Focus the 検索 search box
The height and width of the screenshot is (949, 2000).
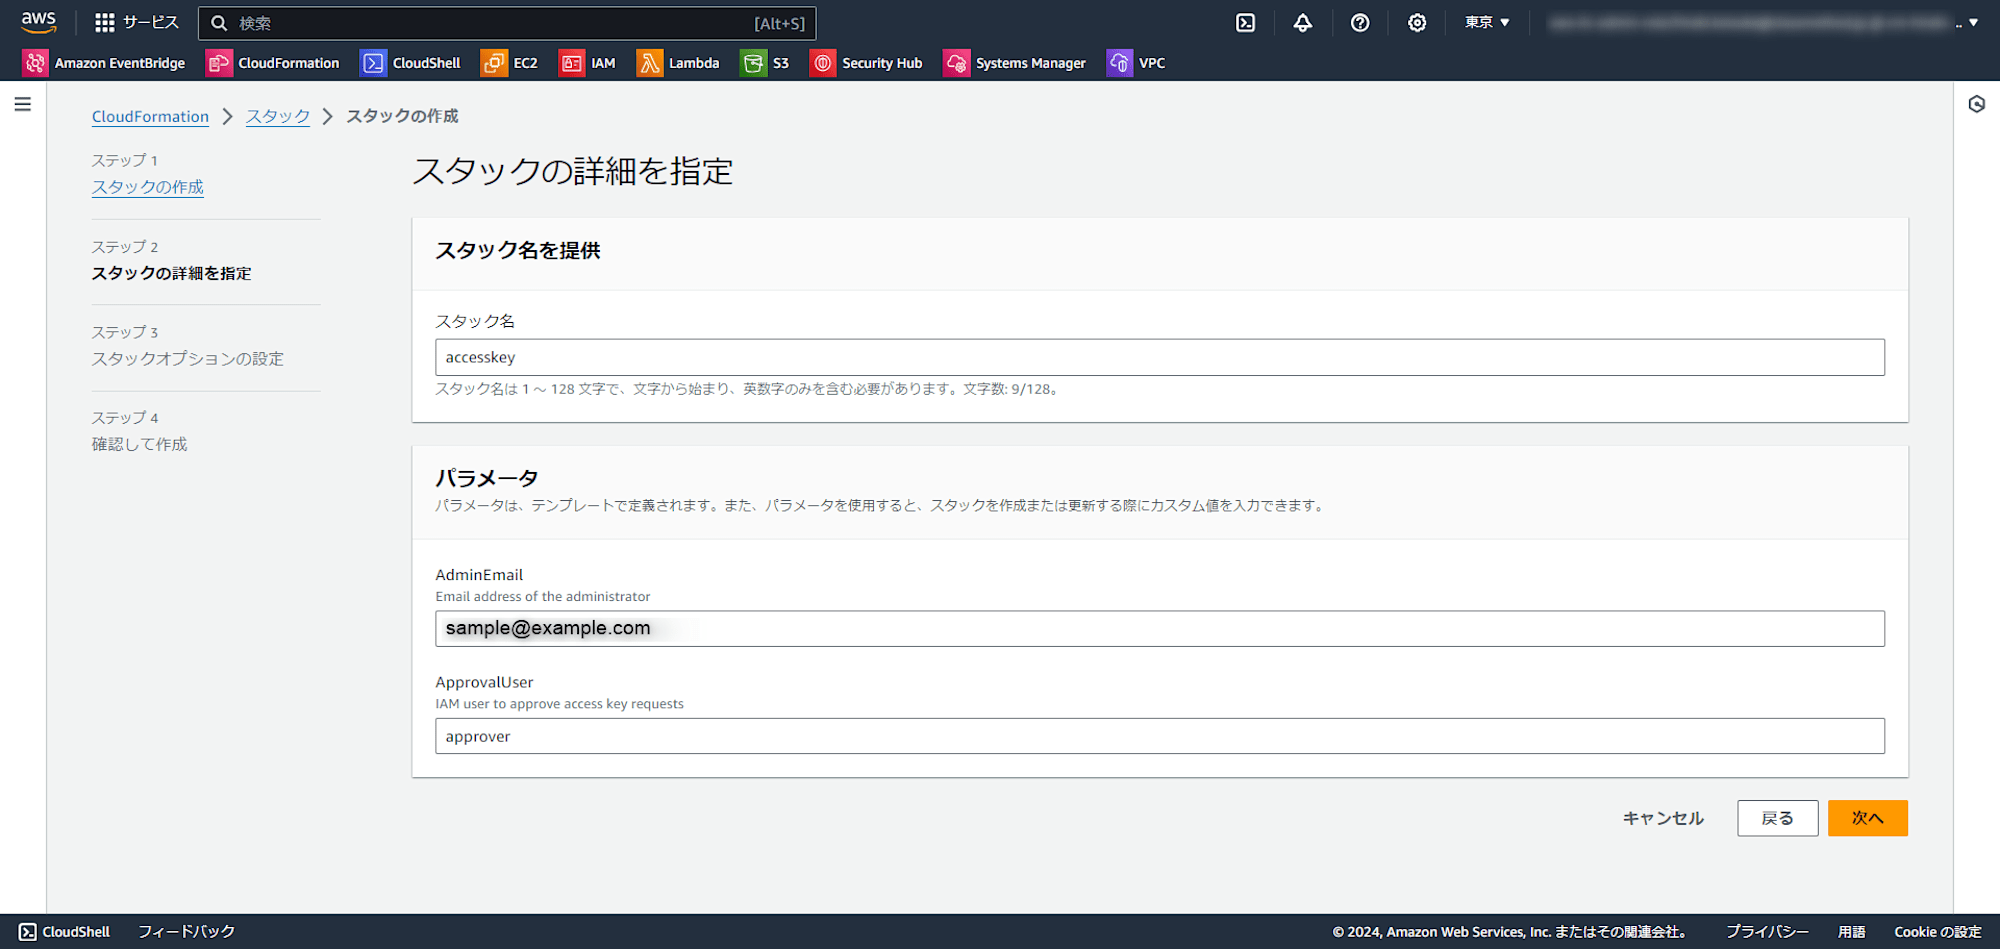[x=507, y=23]
